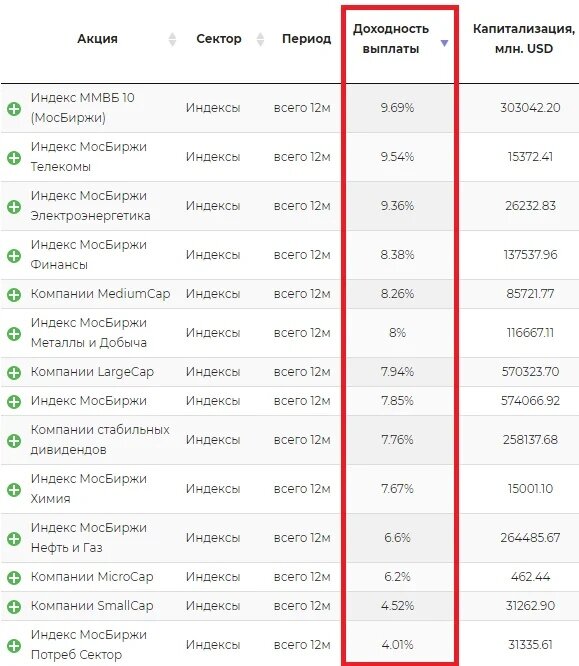Sort by the Сектор column arrows
The image size is (579, 666).
pyautogui.click(x=260, y=39)
